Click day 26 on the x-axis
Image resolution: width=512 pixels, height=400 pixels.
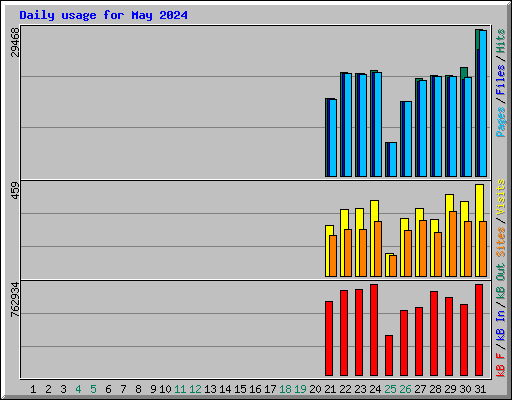[x=405, y=389]
